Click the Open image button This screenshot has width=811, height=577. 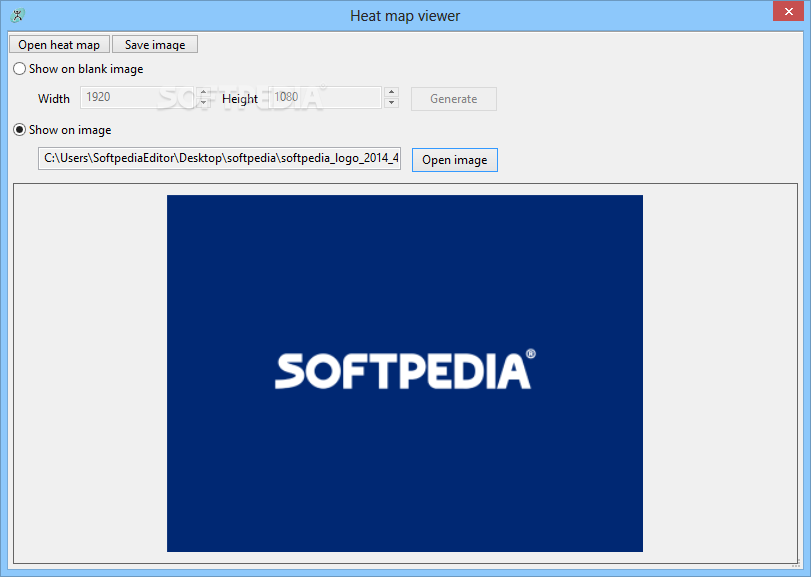pos(455,160)
